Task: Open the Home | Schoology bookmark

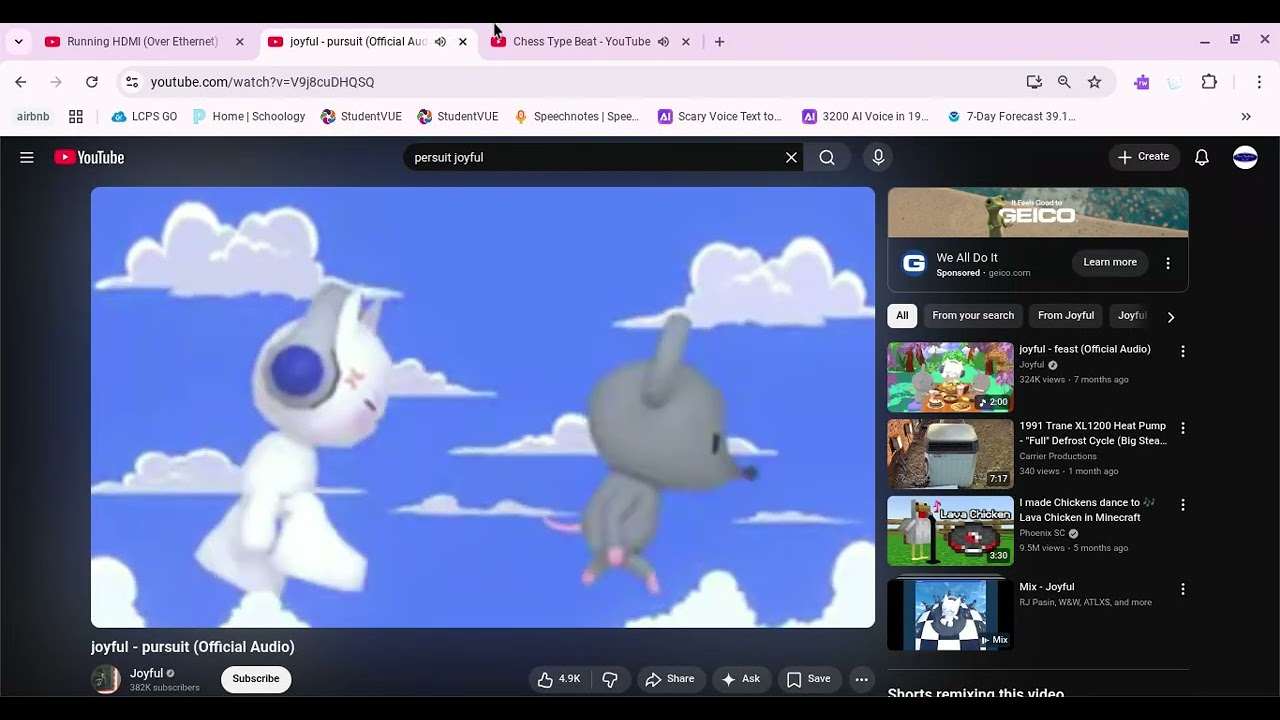Action: 249,117
